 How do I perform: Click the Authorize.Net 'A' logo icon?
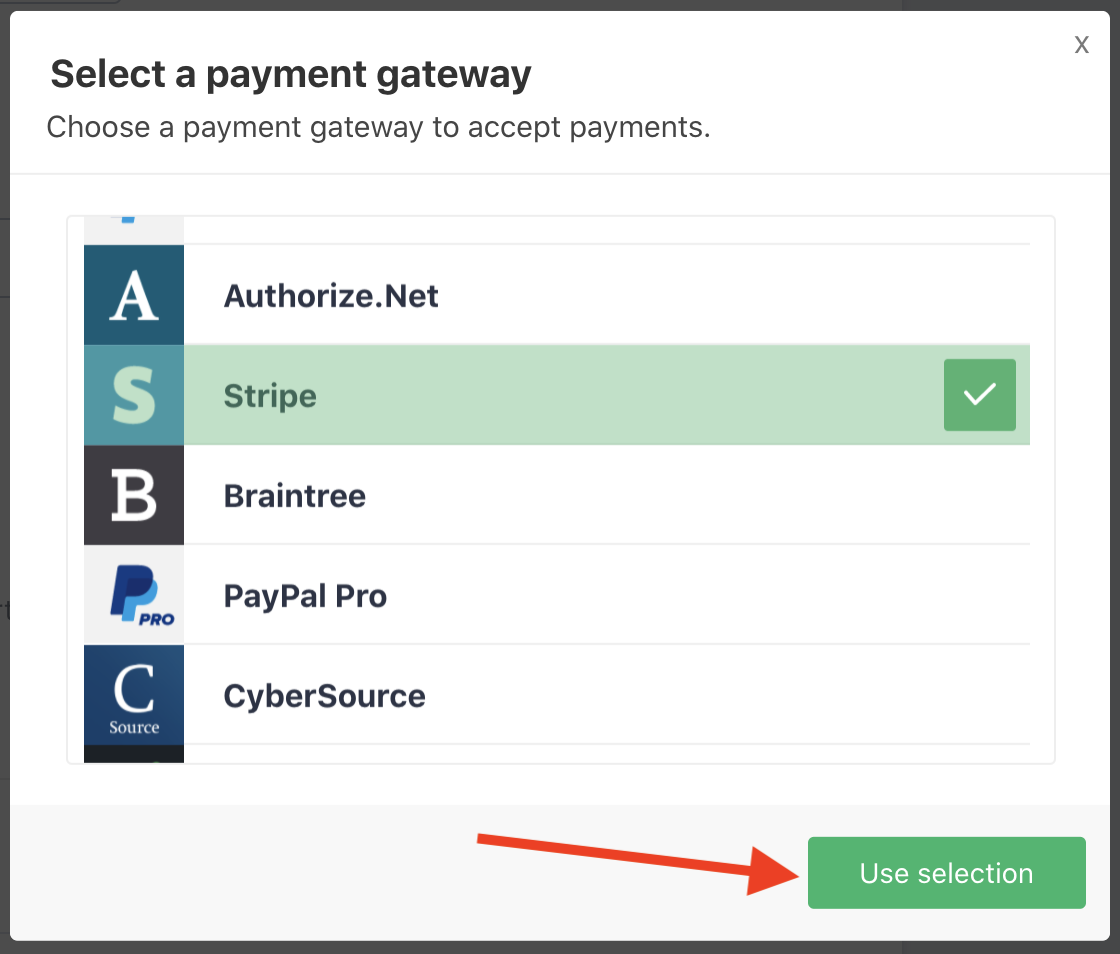134,296
